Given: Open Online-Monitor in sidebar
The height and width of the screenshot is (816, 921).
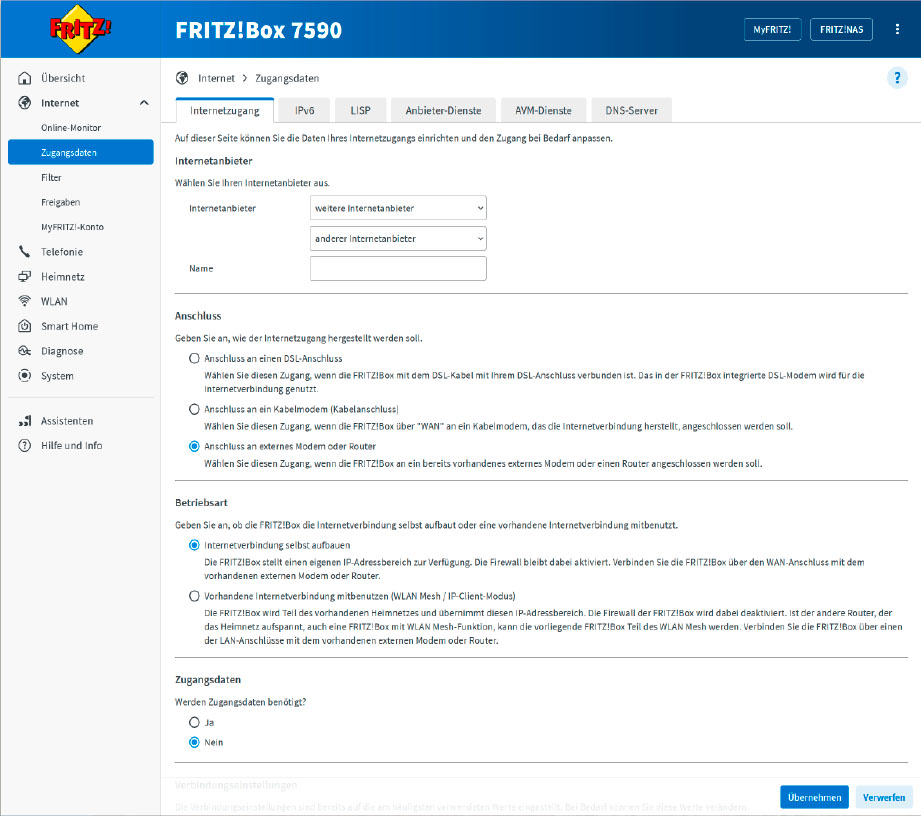Looking at the screenshot, I should click(71, 127).
